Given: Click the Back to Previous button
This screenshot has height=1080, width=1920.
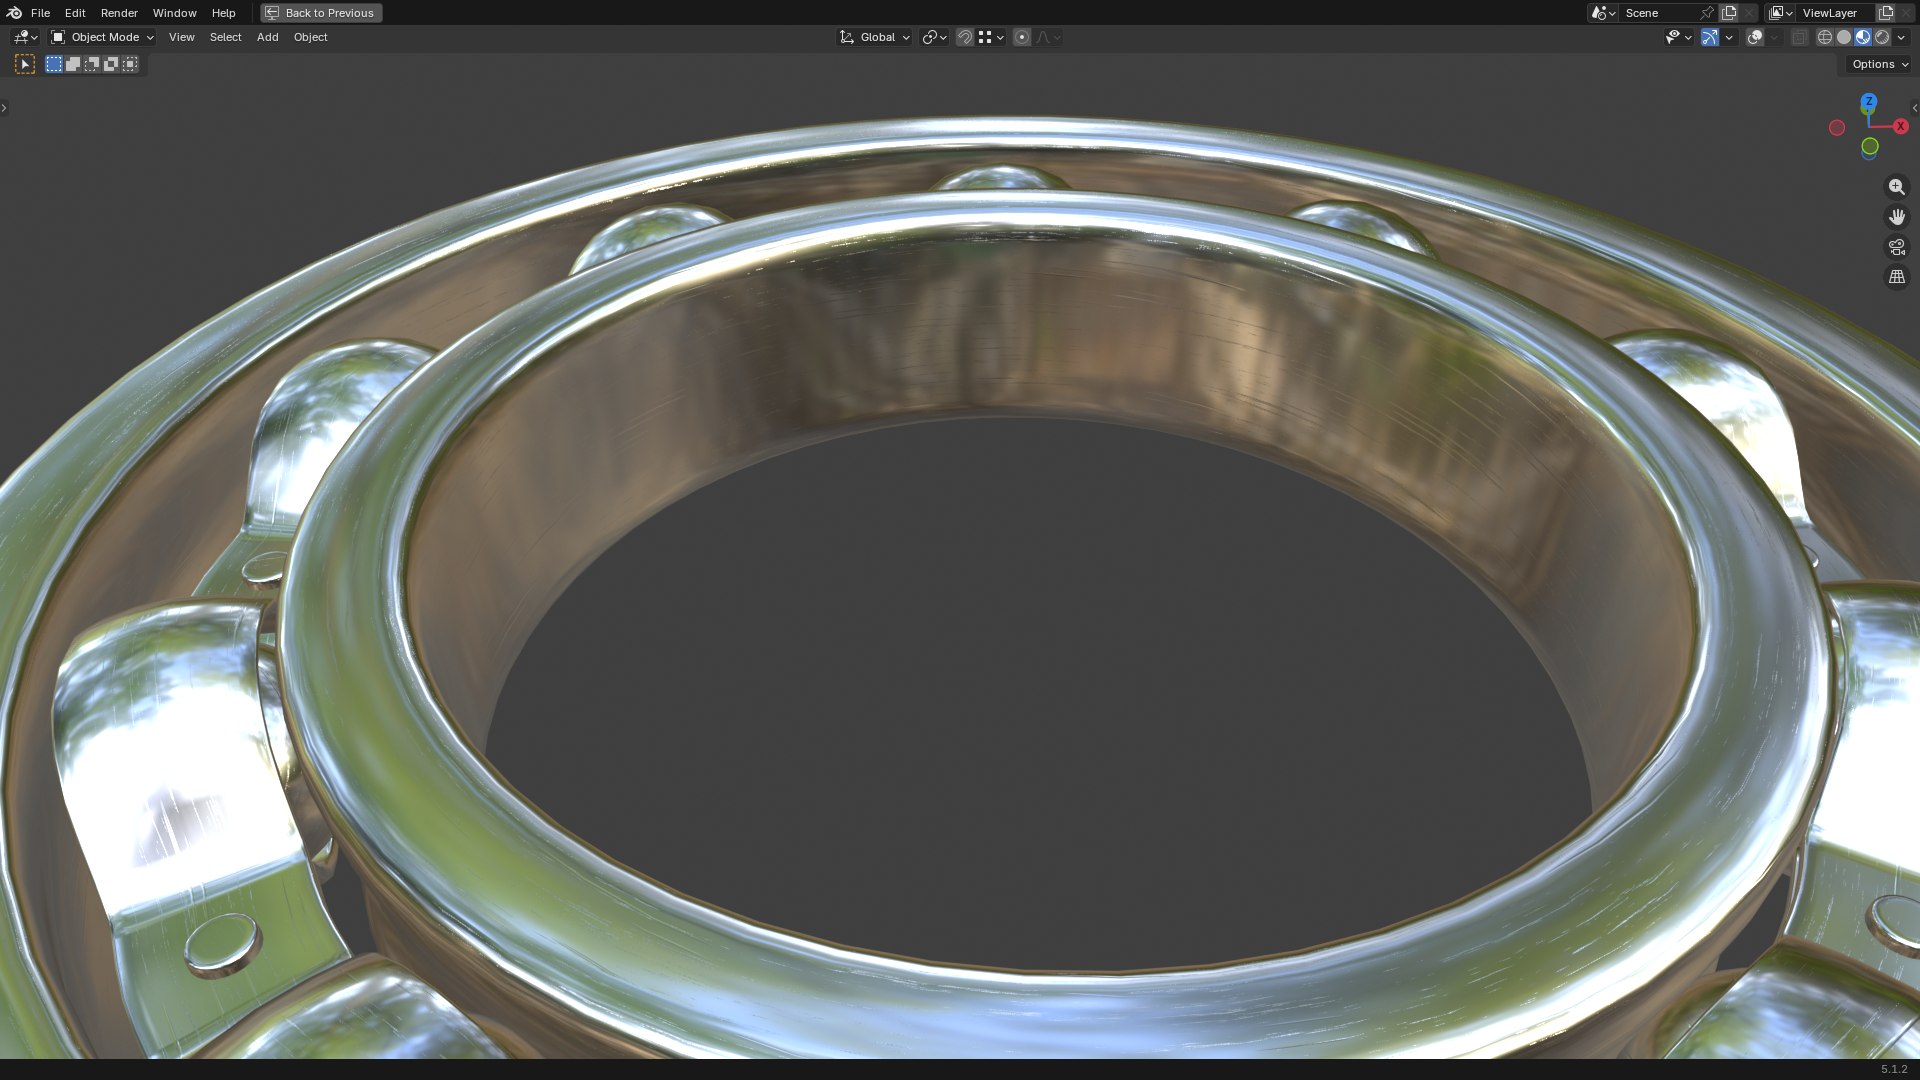Looking at the screenshot, I should [x=321, y=13].
